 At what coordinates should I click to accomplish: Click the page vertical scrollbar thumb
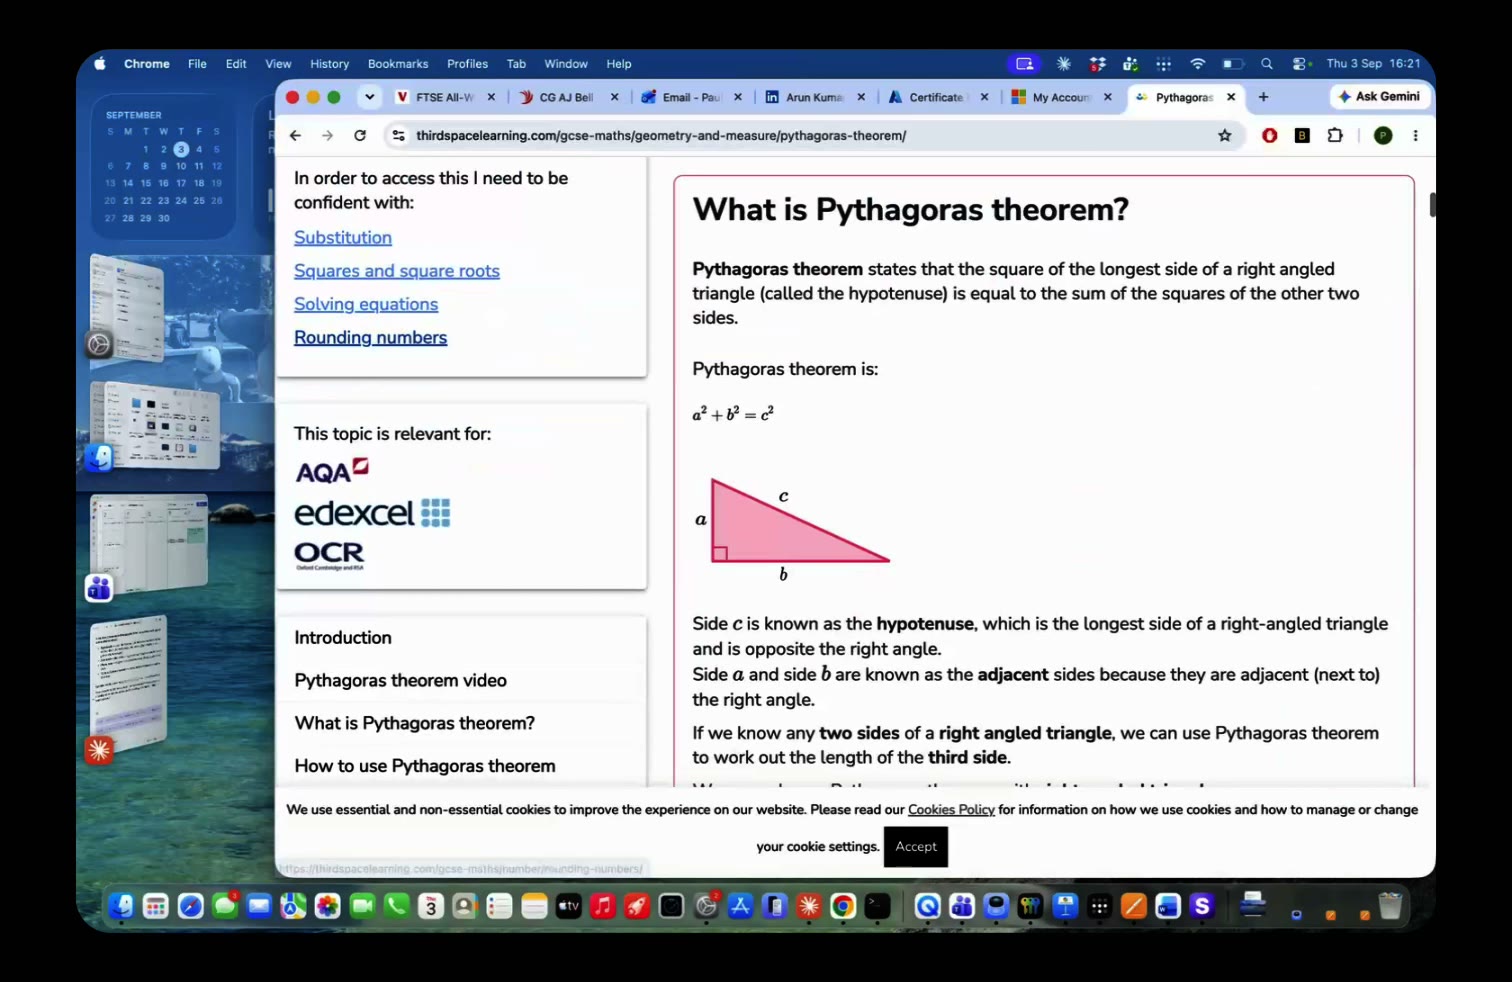[1432, 204]
